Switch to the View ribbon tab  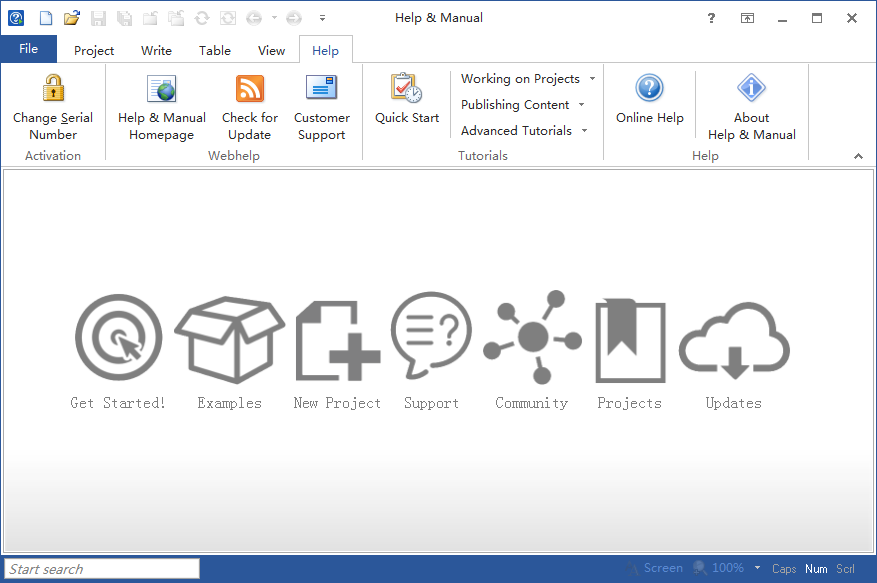tap(271, 50)
